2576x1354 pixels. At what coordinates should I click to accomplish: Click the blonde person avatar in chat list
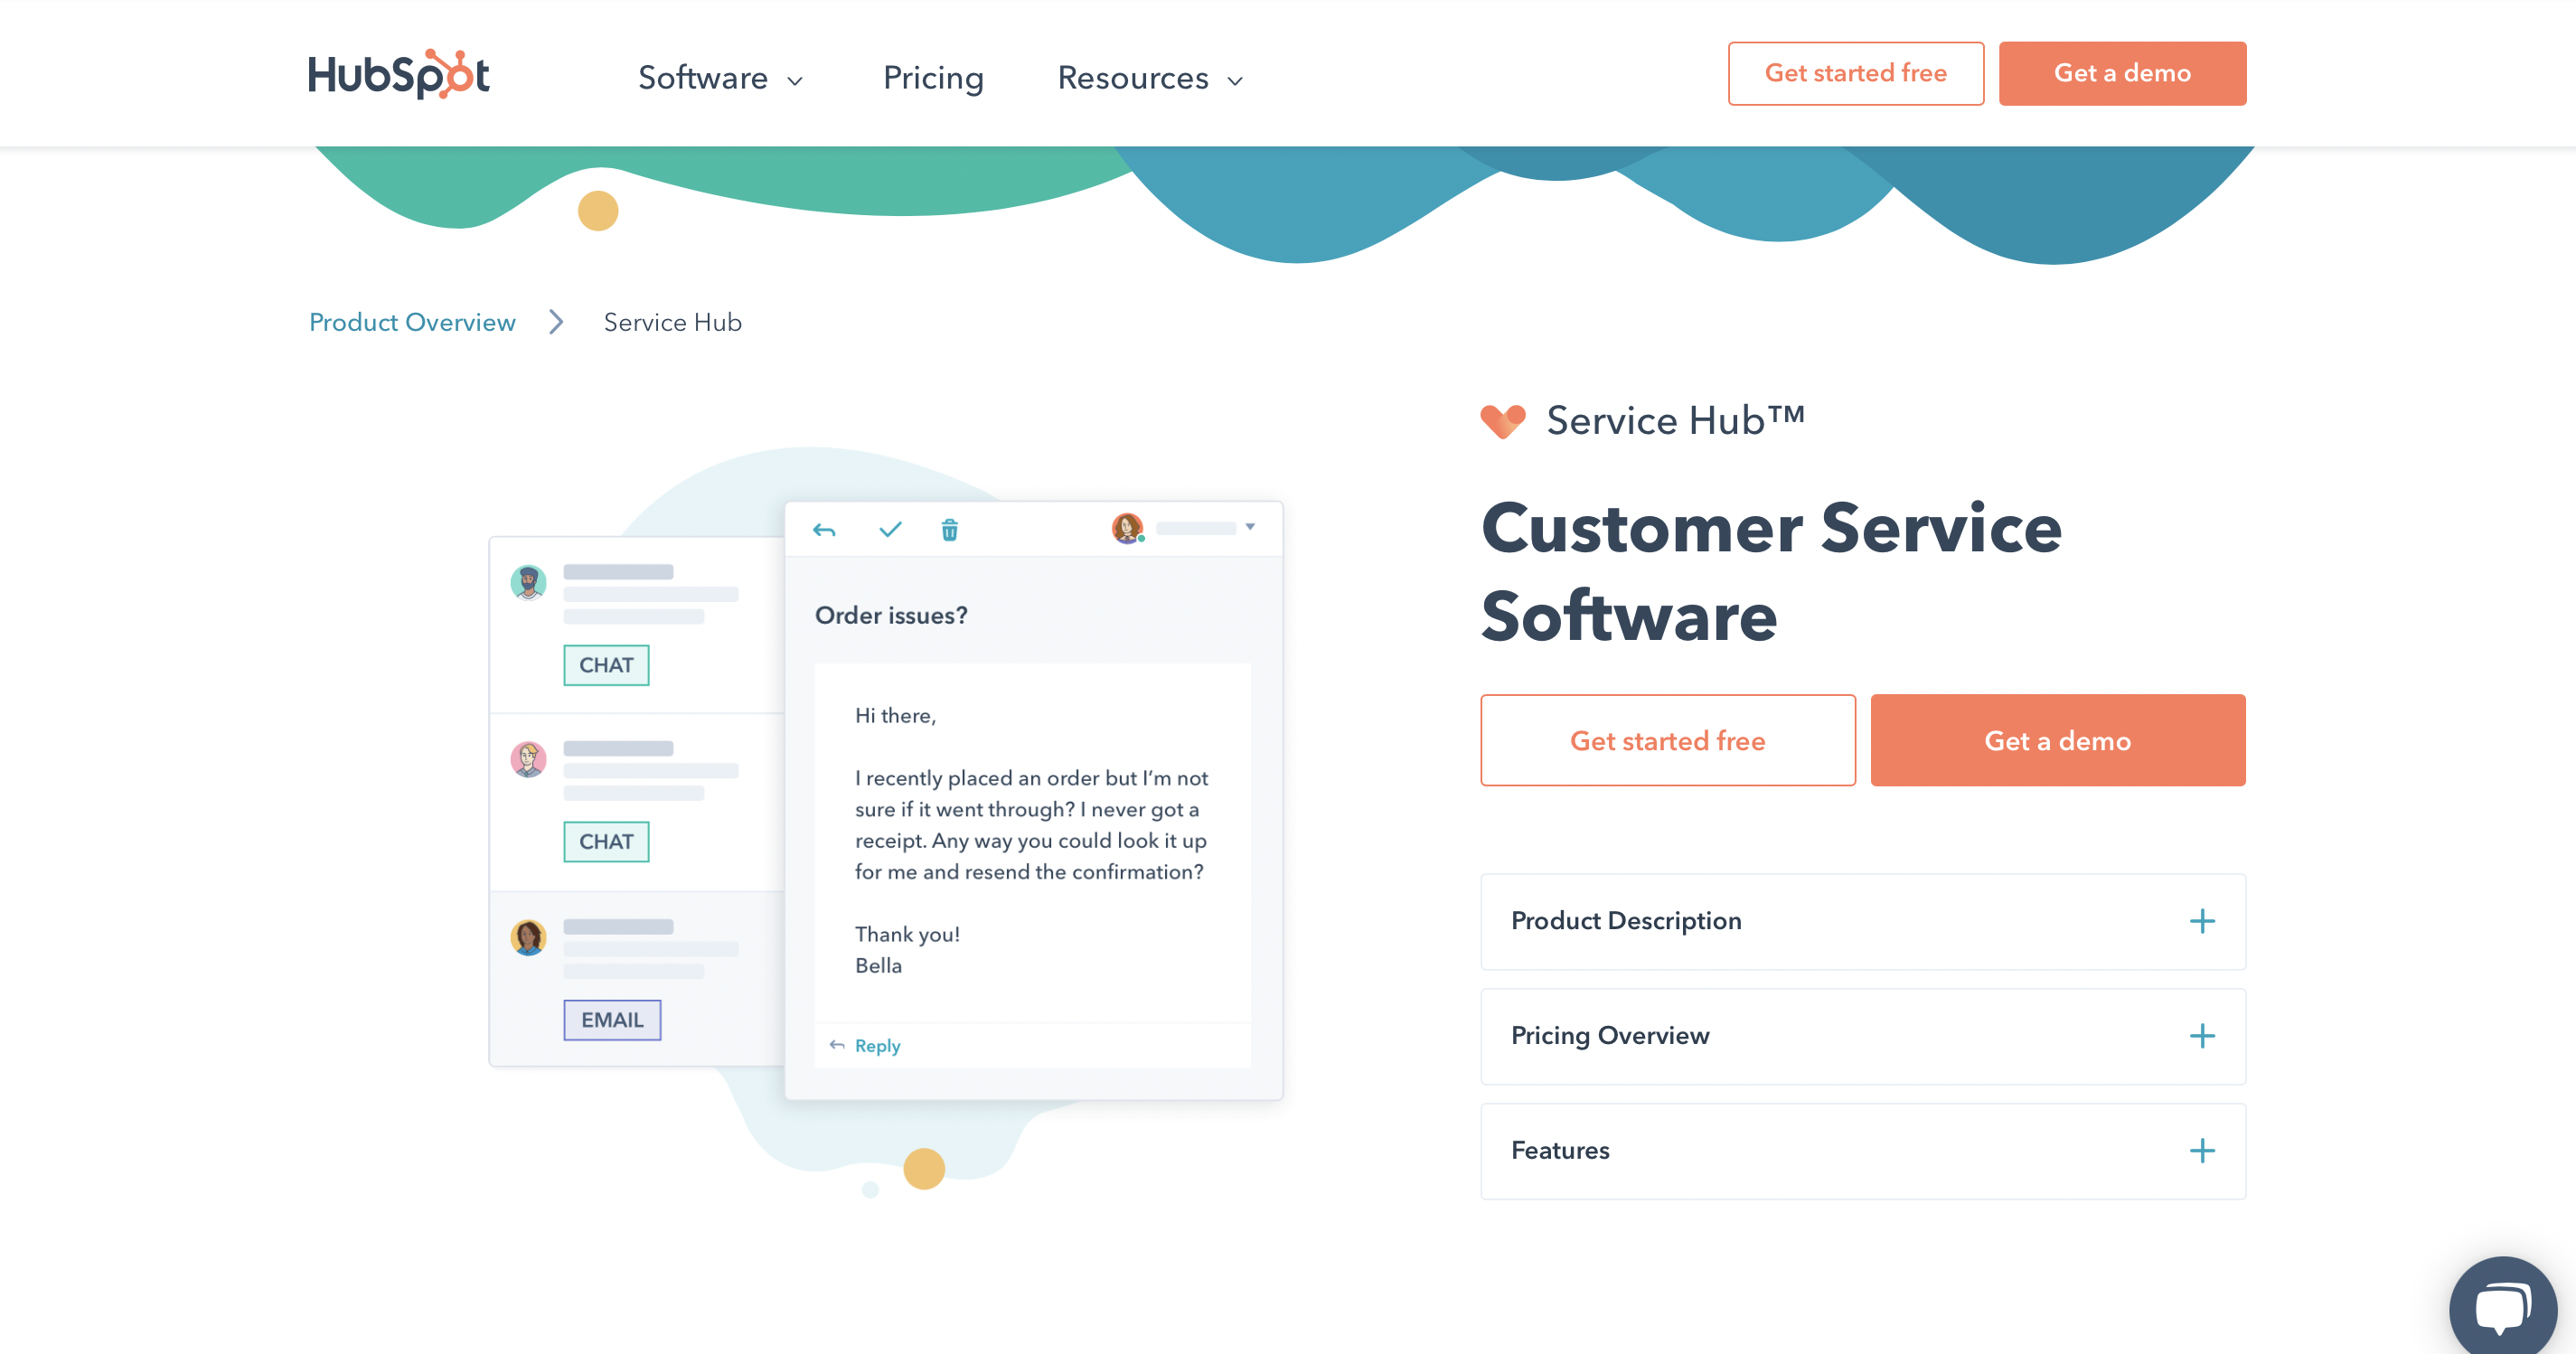pos(528,759)
